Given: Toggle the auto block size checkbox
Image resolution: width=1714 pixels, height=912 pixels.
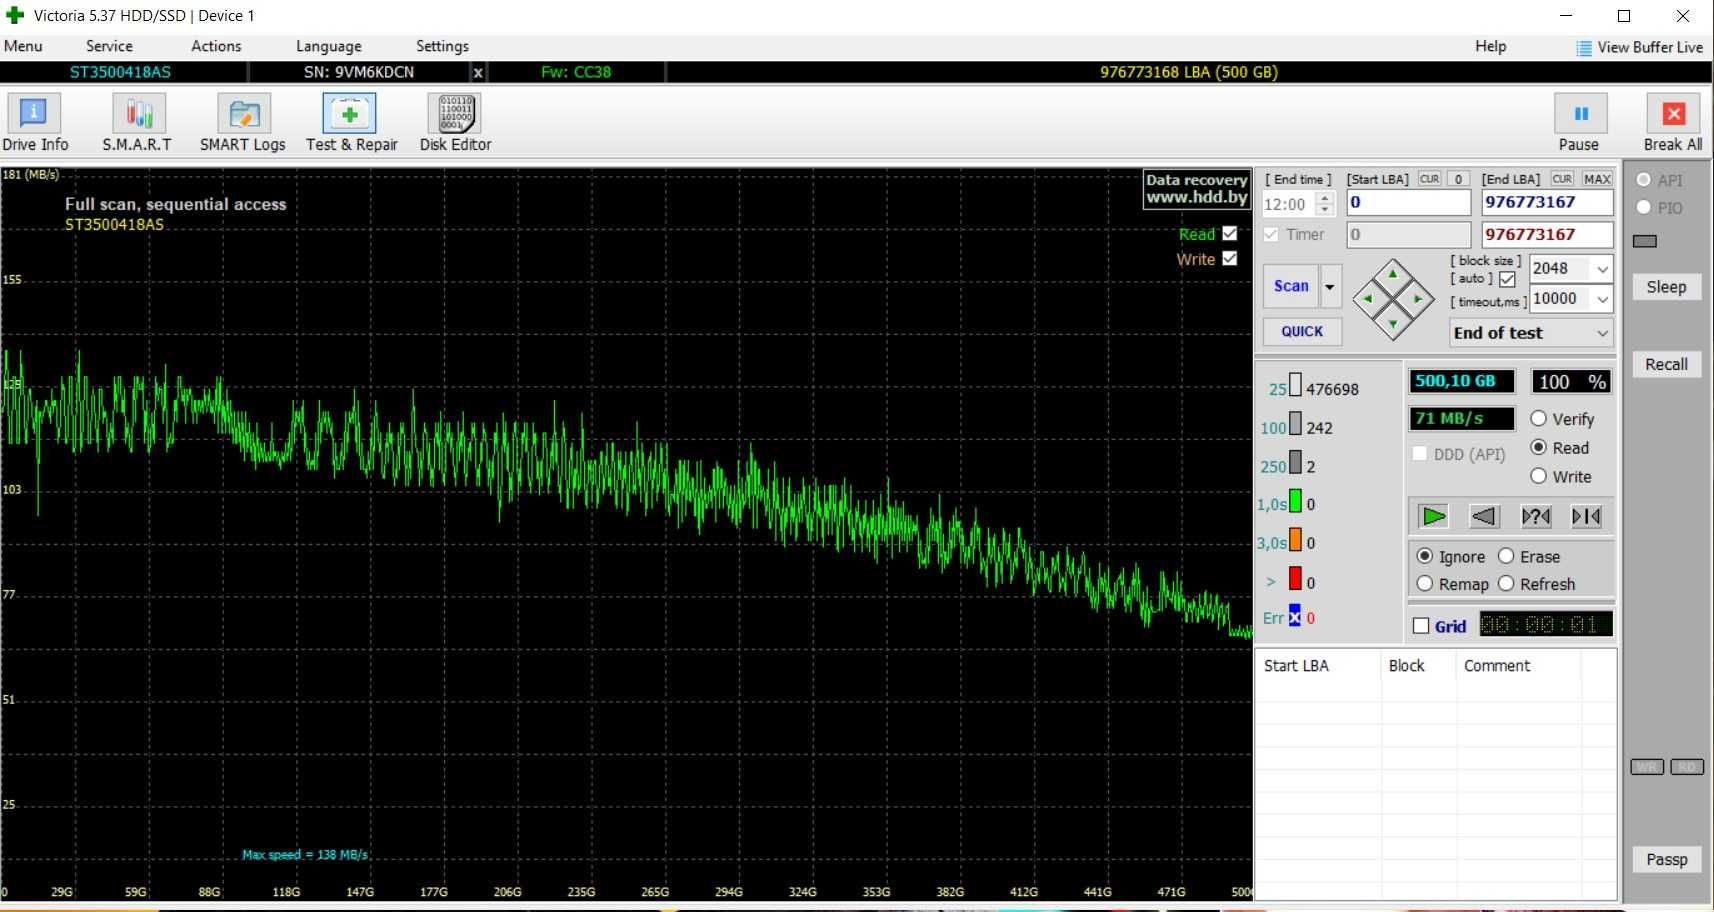Looking at the screenshot, I should 1507,279.
